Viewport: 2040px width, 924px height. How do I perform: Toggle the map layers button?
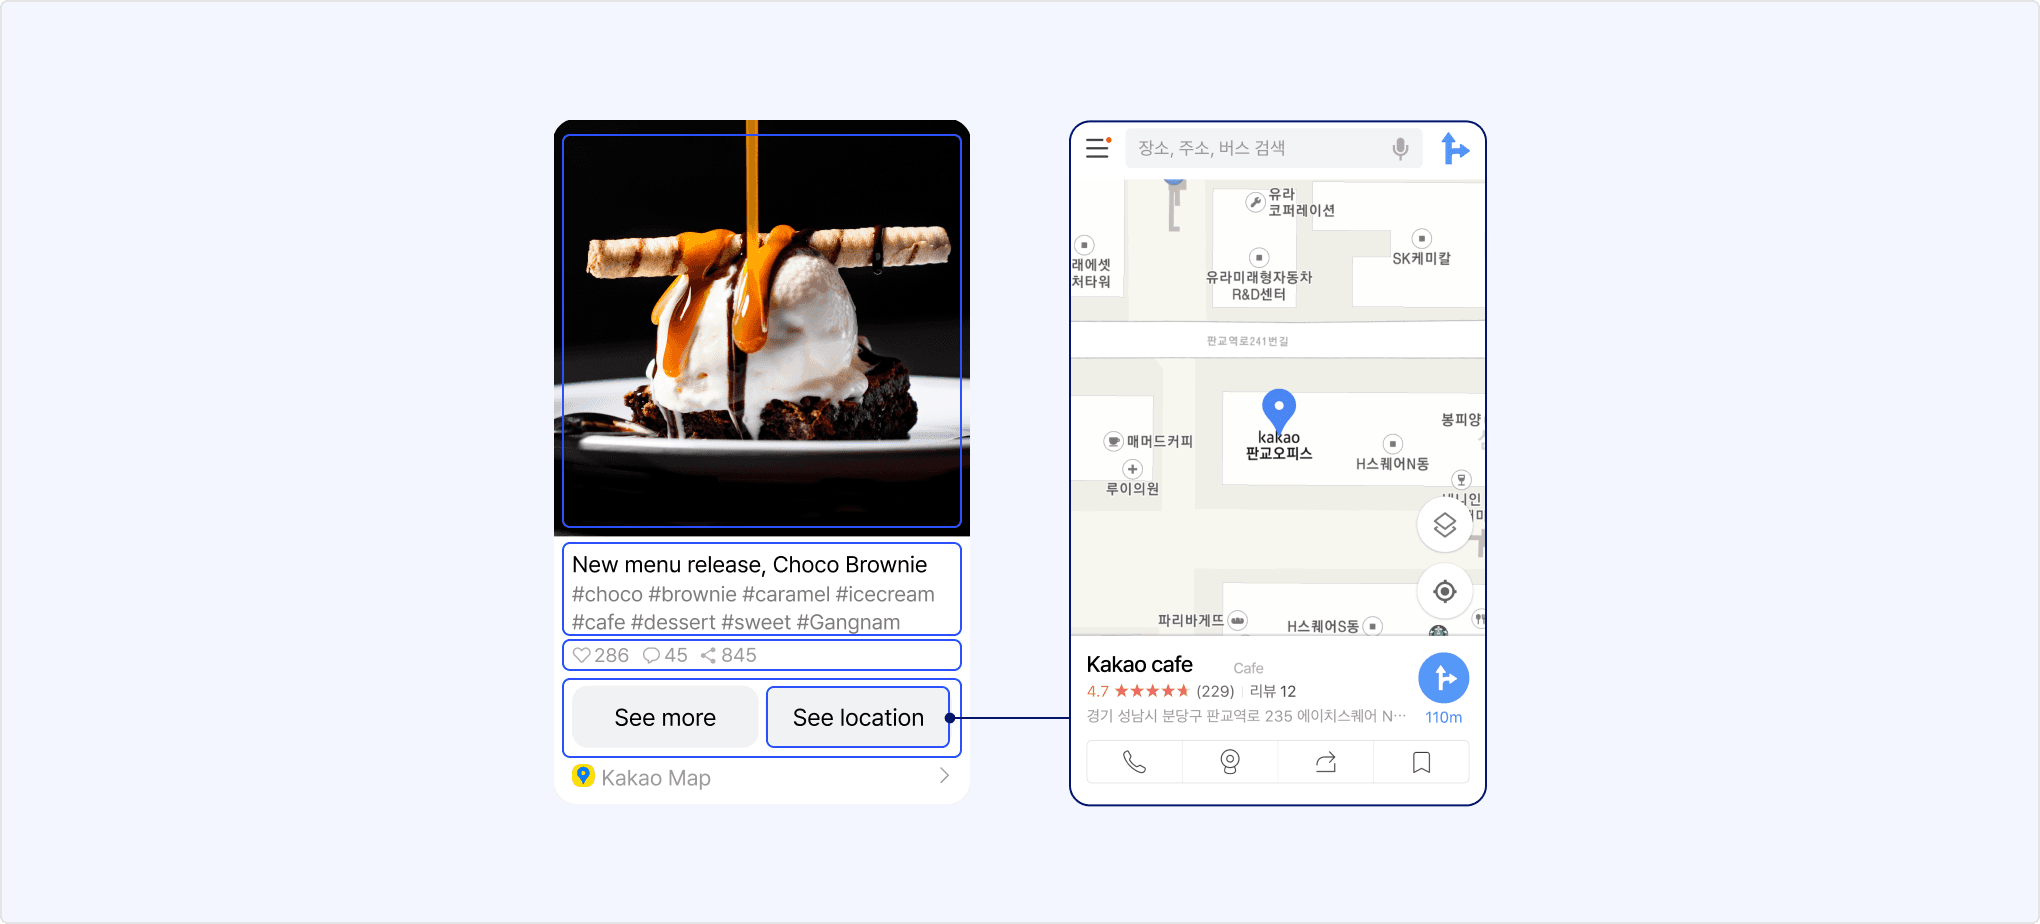[x=1444, y=525]
